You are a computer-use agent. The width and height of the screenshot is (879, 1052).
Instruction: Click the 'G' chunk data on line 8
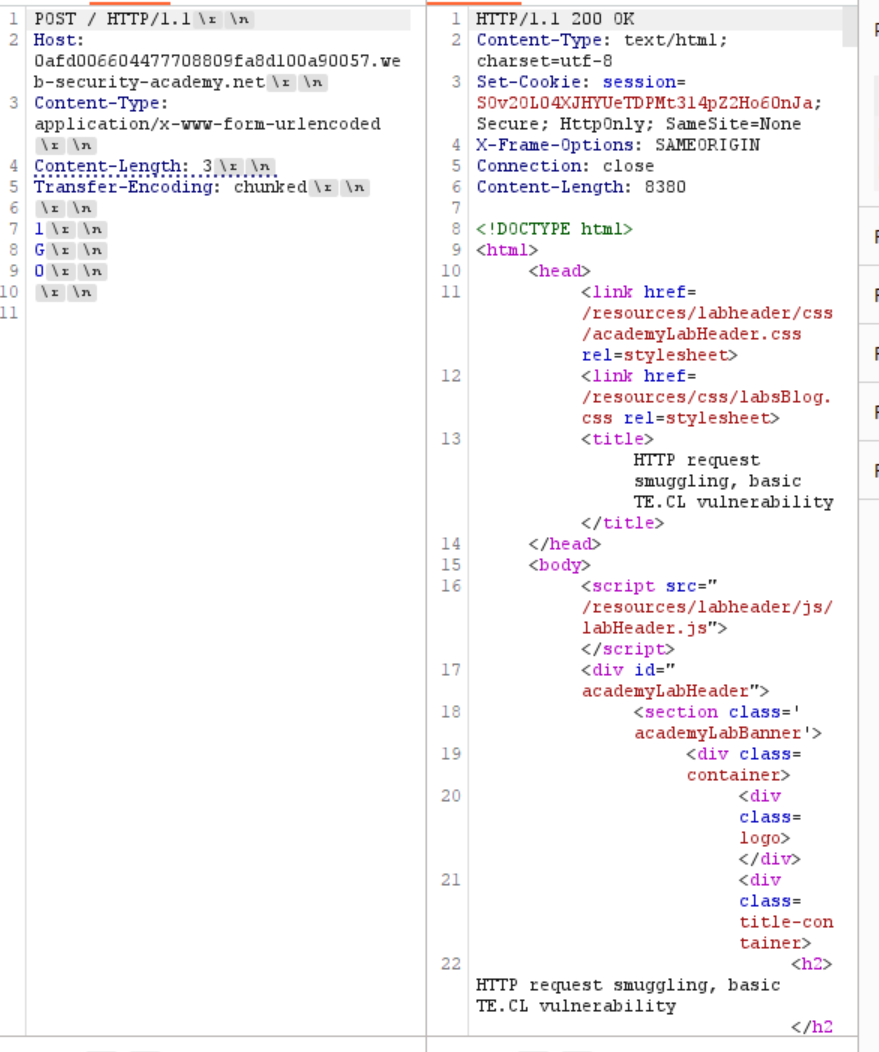pos(40,250)
